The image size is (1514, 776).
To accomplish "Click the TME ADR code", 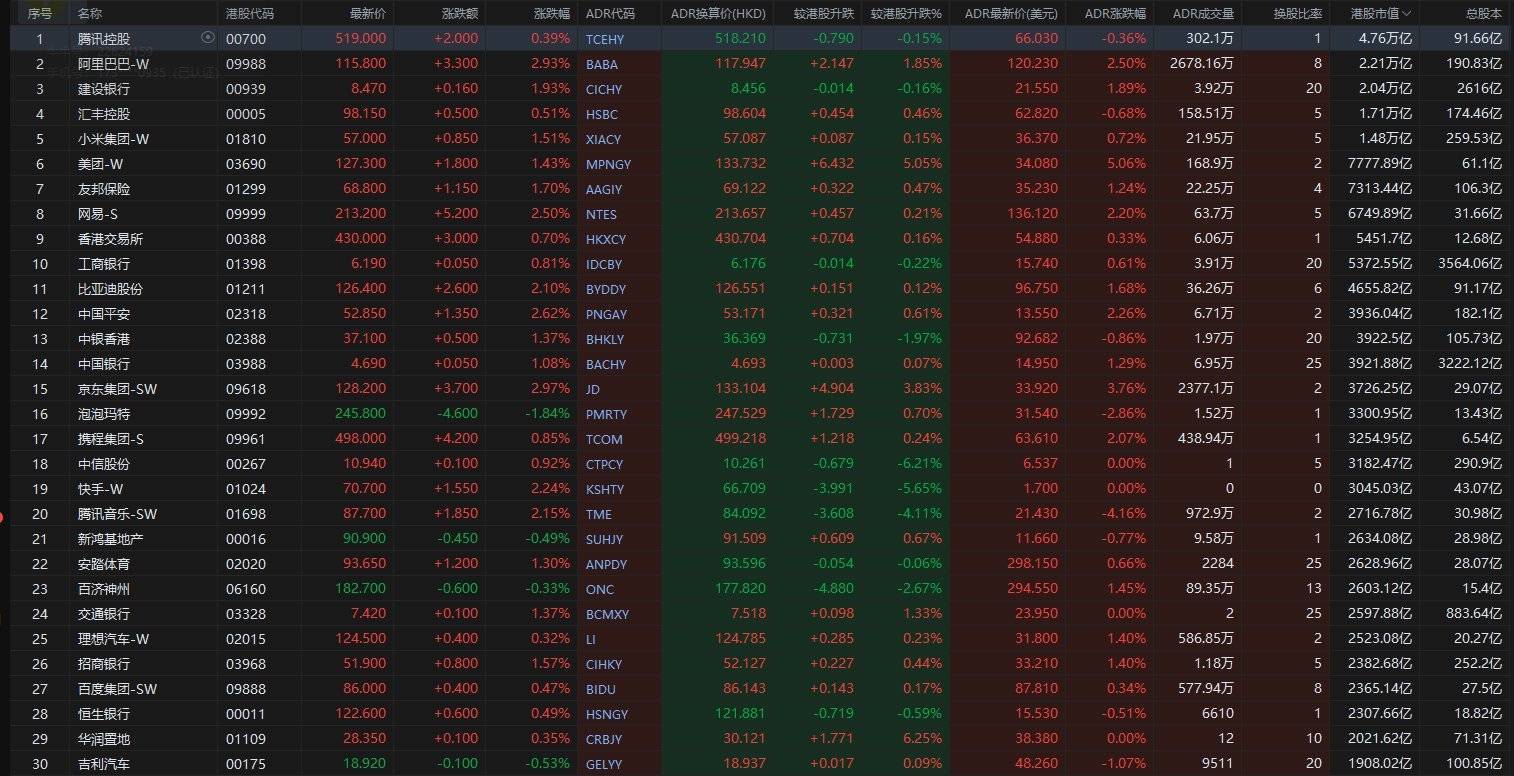I will pyautogui.click(x=599, y=514).
